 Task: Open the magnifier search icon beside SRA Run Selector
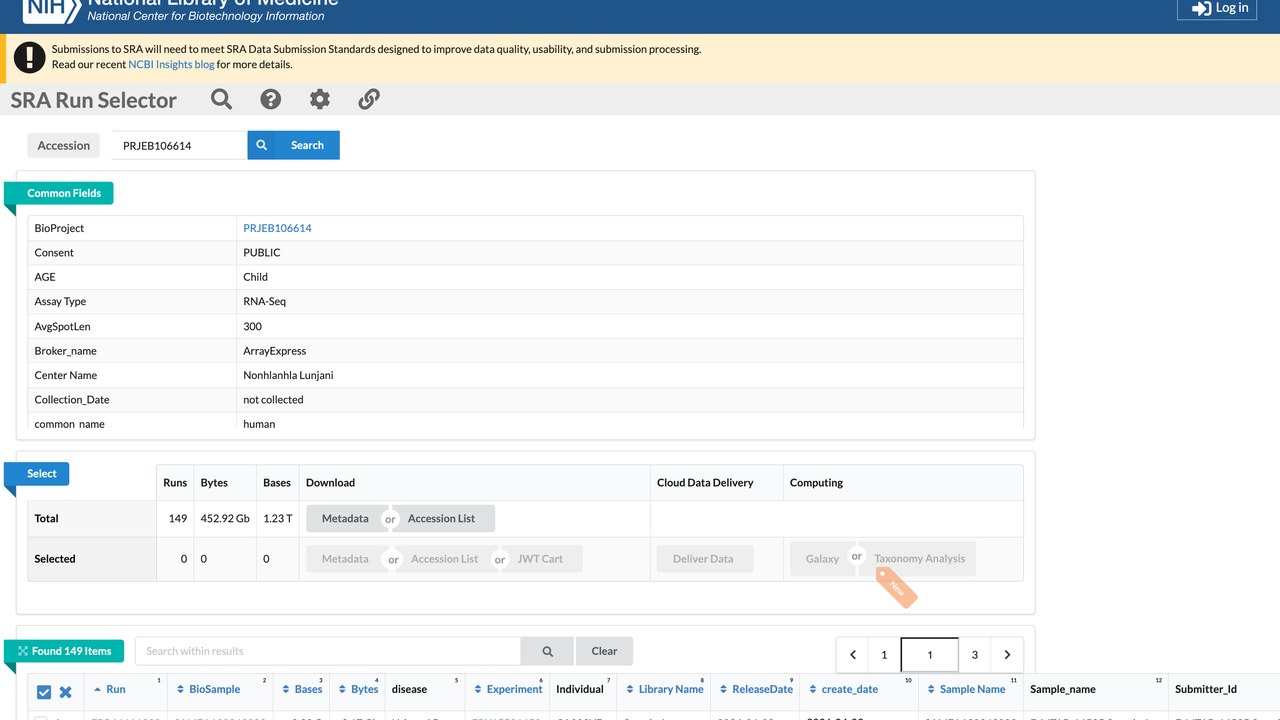coord(221,99)
